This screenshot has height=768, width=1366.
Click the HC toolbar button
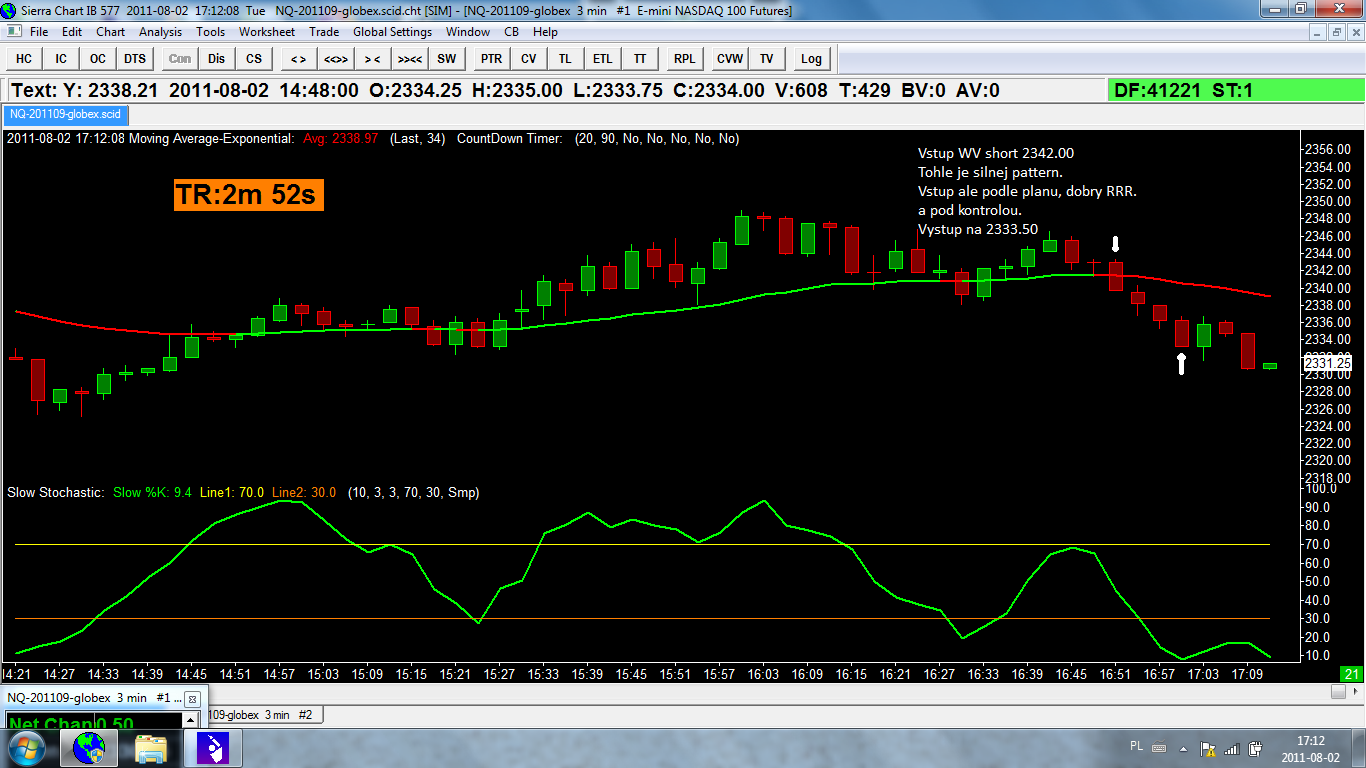[24, 59]
